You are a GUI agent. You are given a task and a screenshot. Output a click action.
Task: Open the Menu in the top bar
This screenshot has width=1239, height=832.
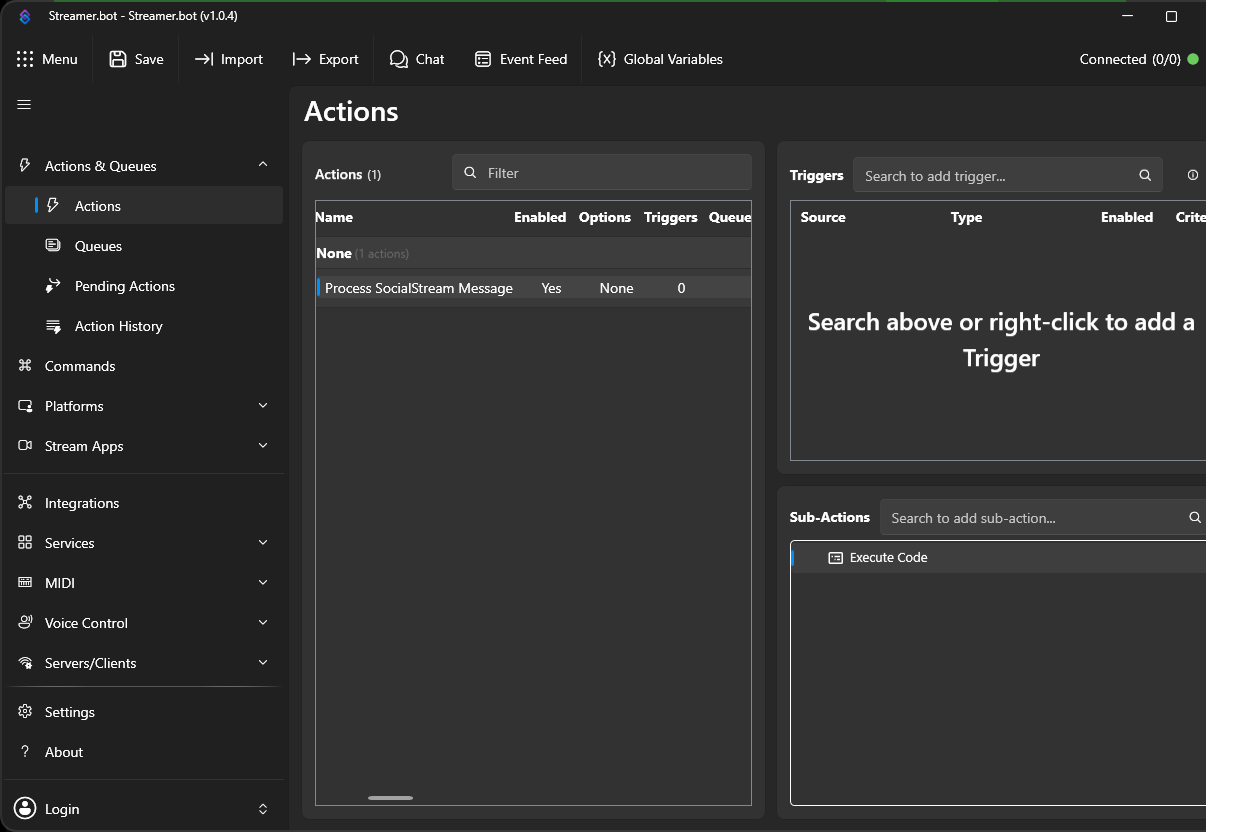point(48,59)
